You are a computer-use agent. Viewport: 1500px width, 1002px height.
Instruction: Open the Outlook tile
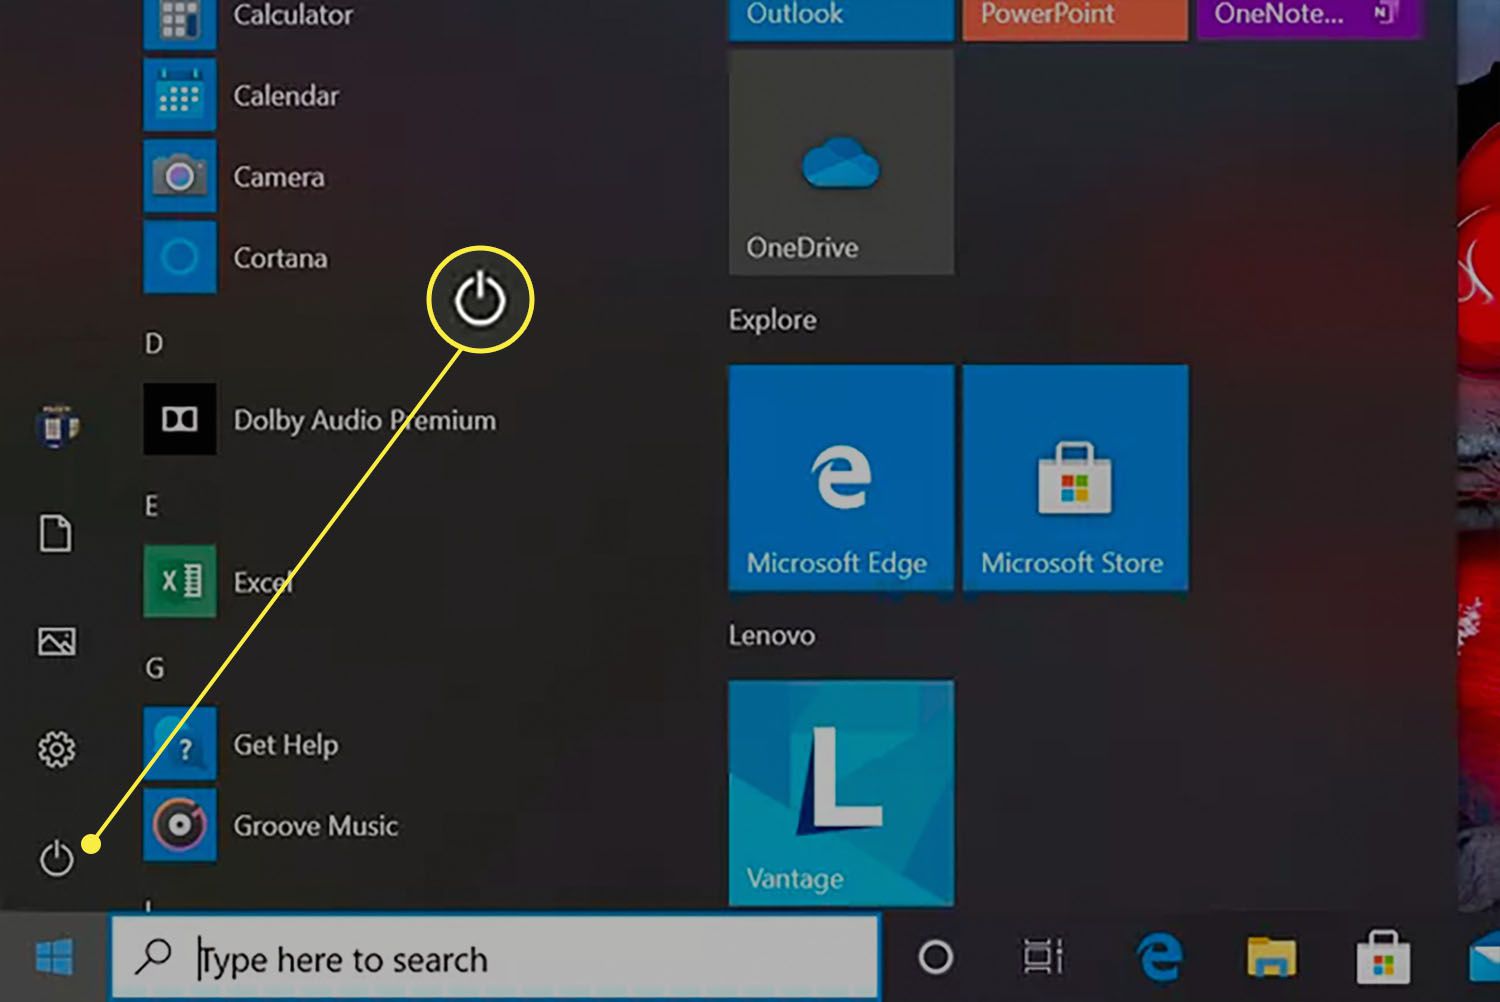[841, 19]
